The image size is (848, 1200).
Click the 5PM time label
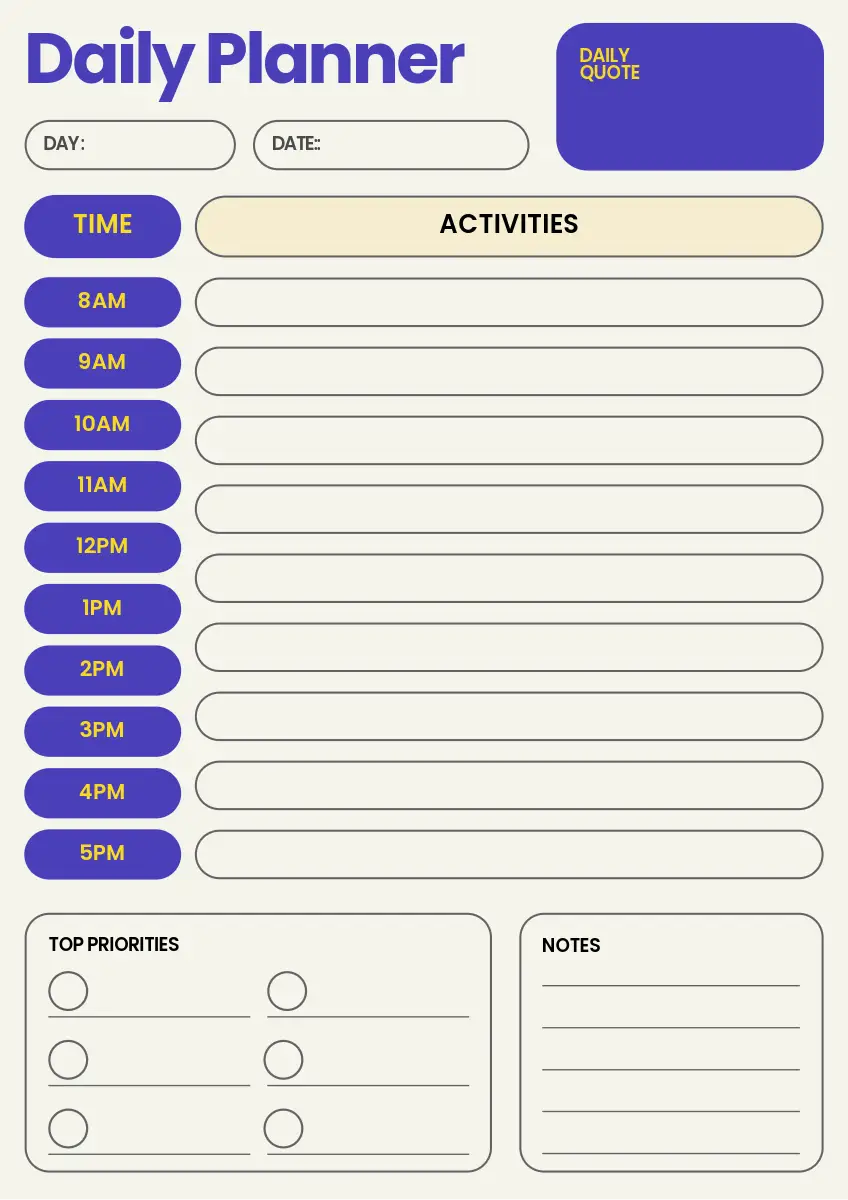pyautogui.click(x=102, y=854)
